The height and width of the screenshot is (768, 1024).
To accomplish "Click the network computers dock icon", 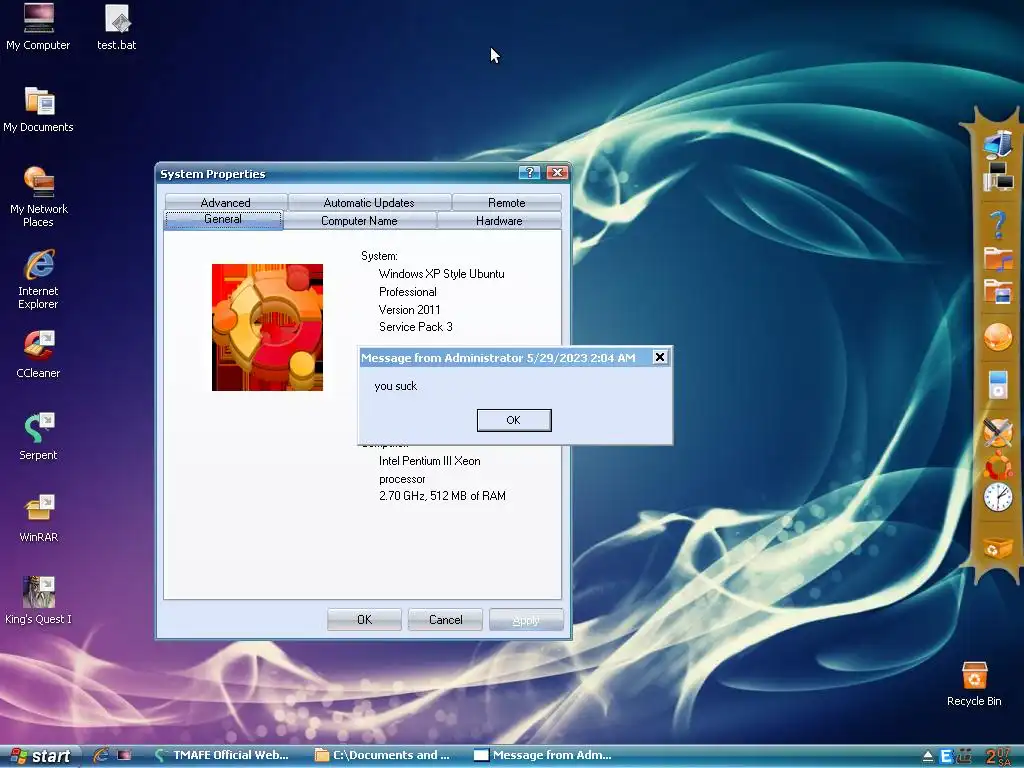I will point(998,176).
